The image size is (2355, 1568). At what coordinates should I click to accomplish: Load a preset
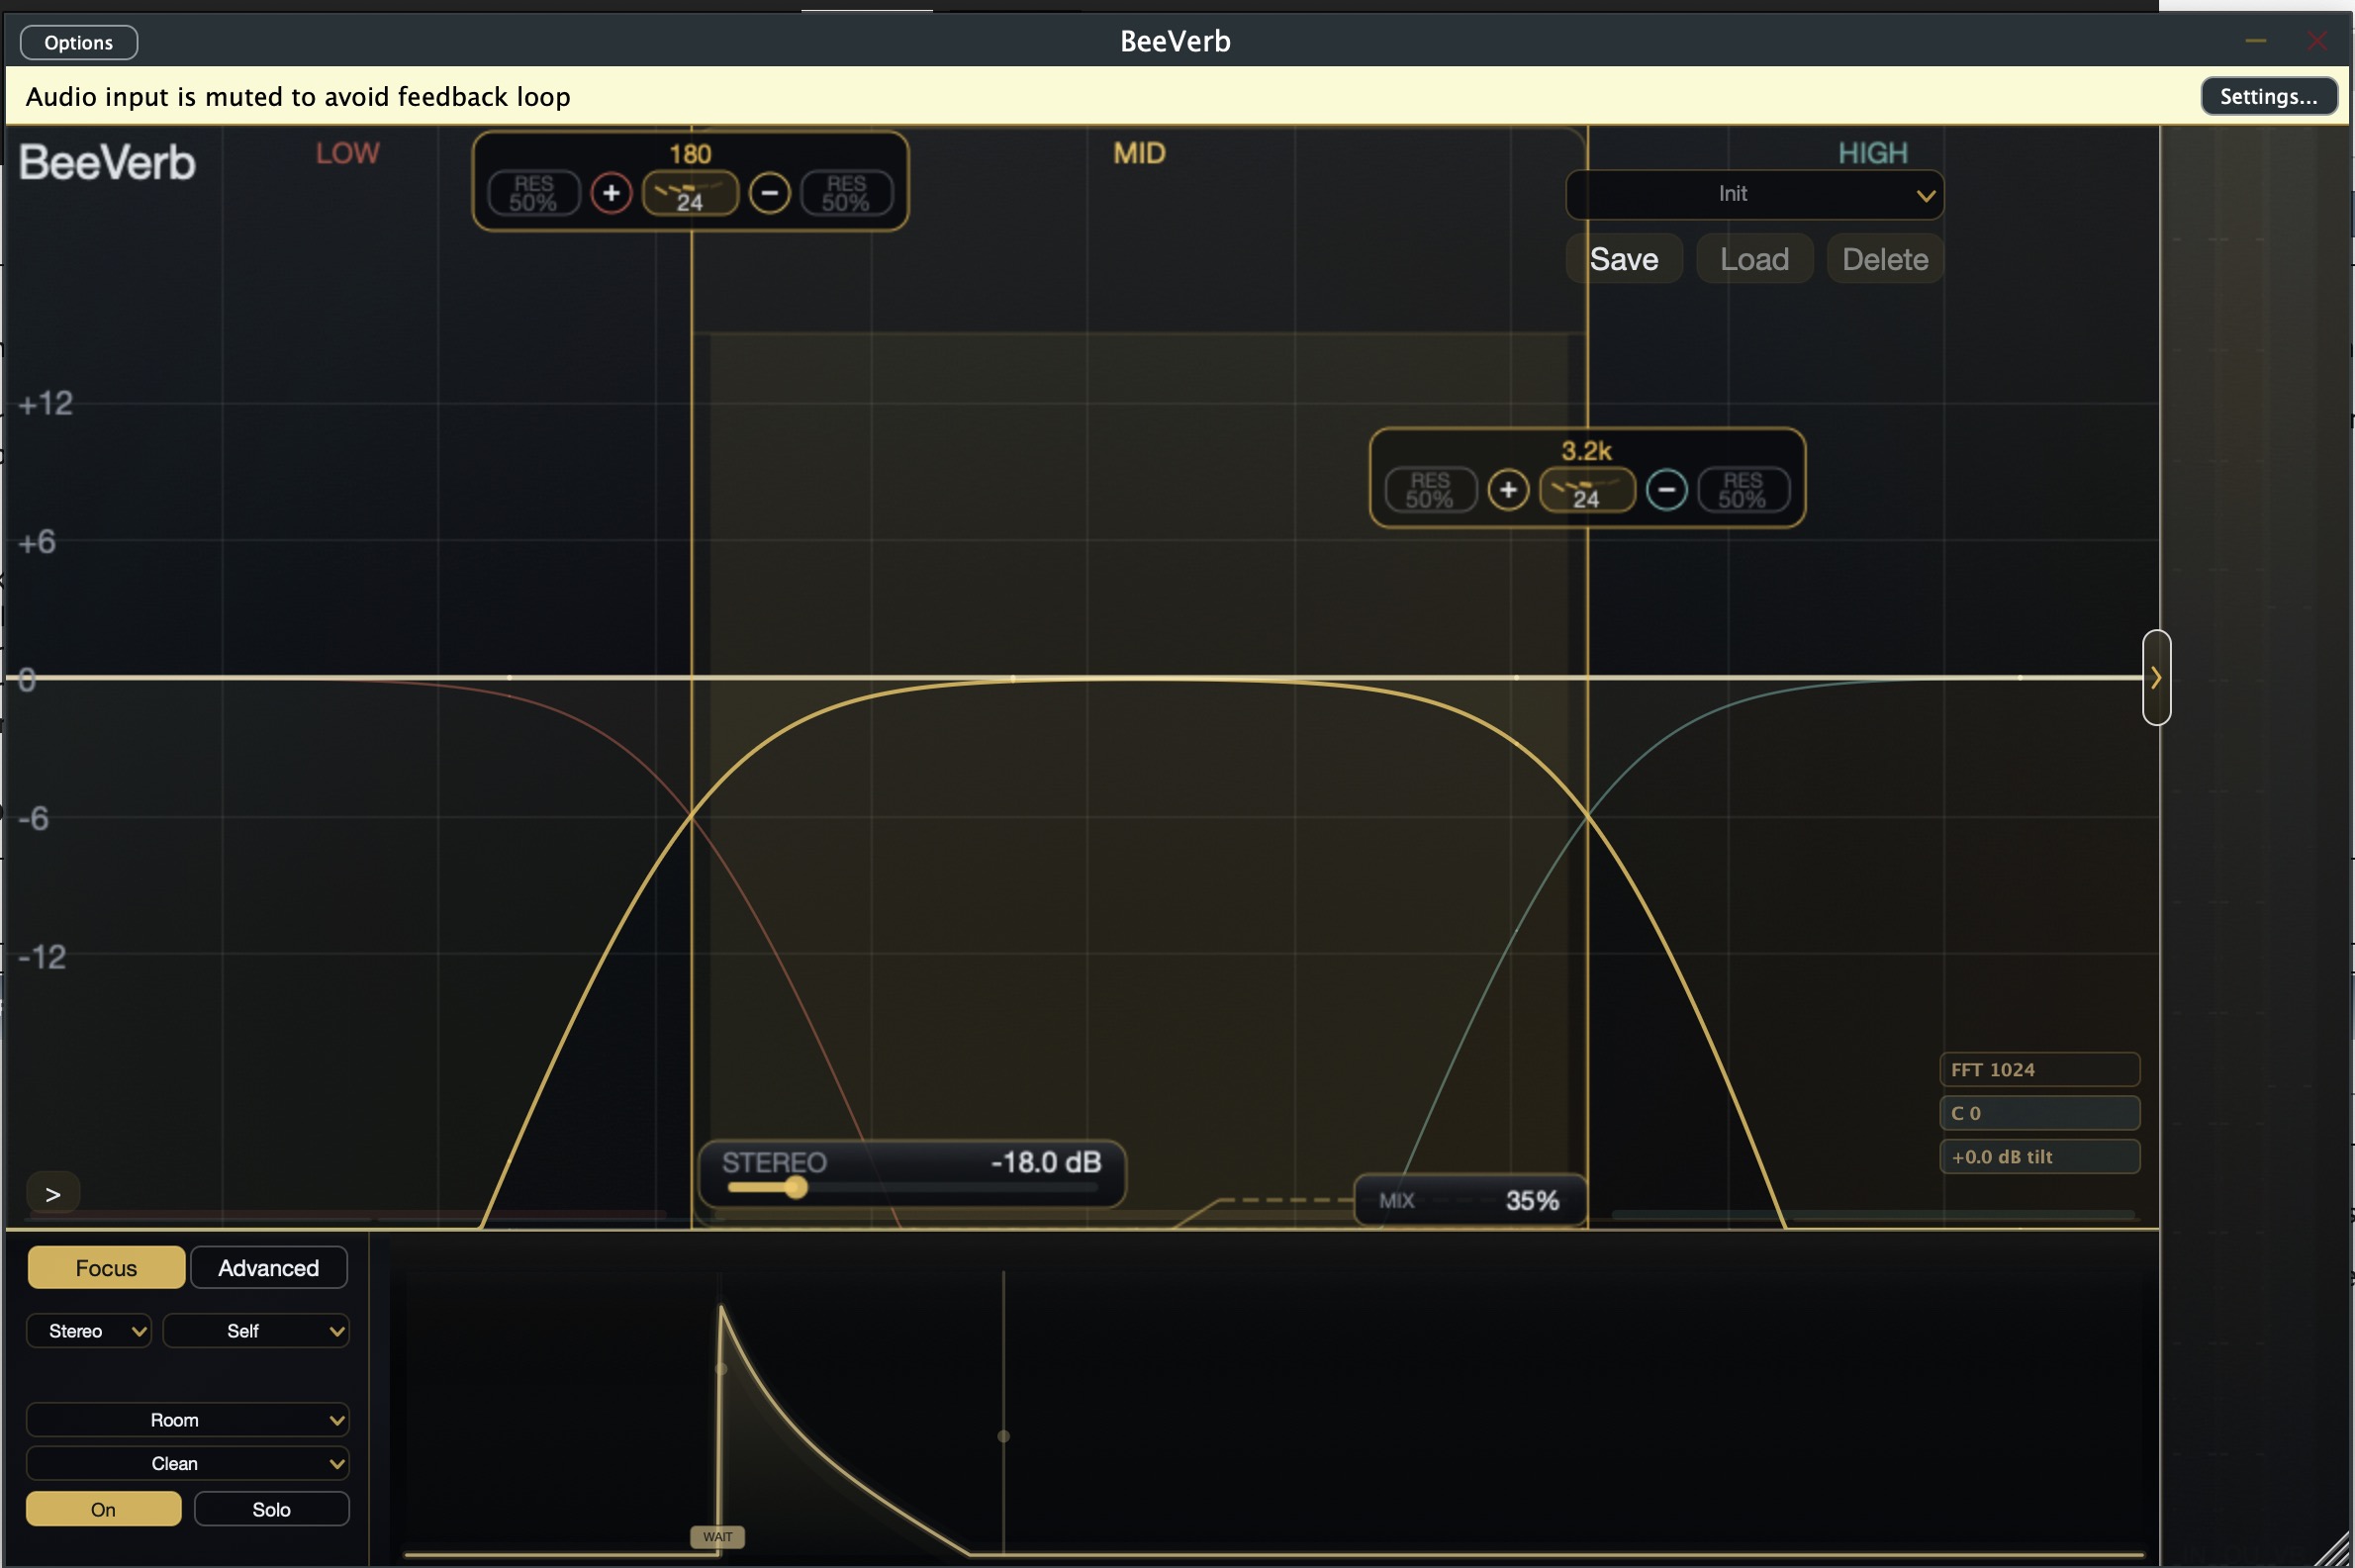coord(1754,259)
